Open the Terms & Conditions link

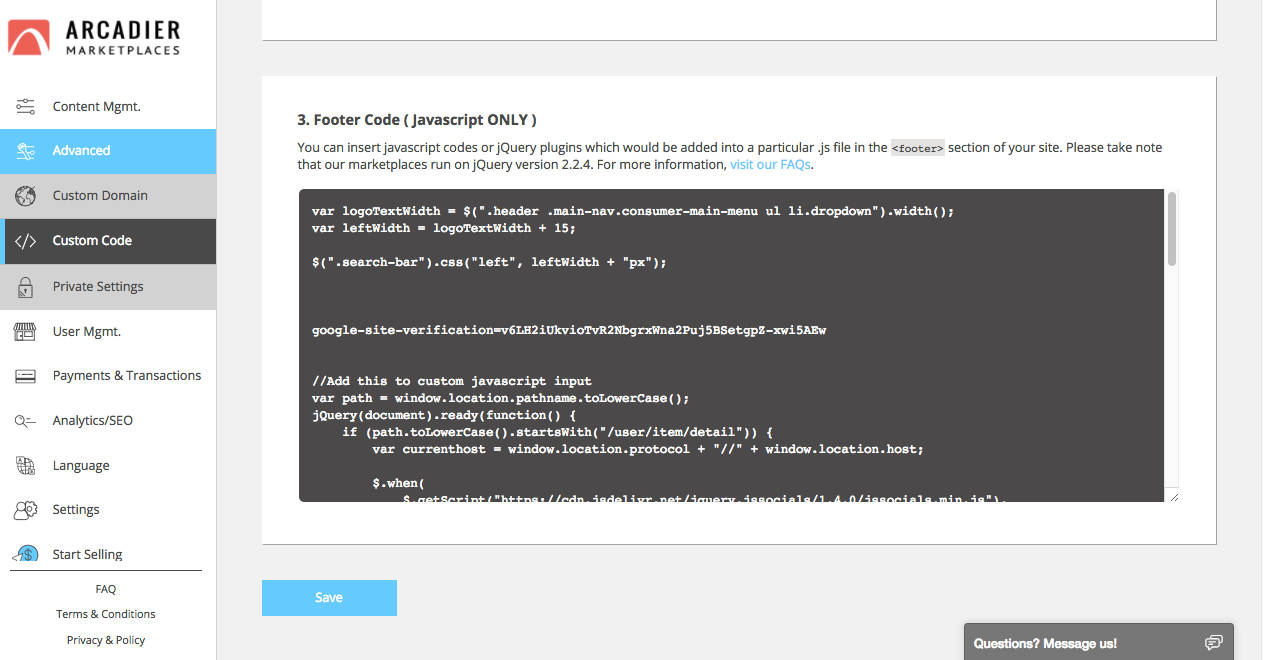106,614
